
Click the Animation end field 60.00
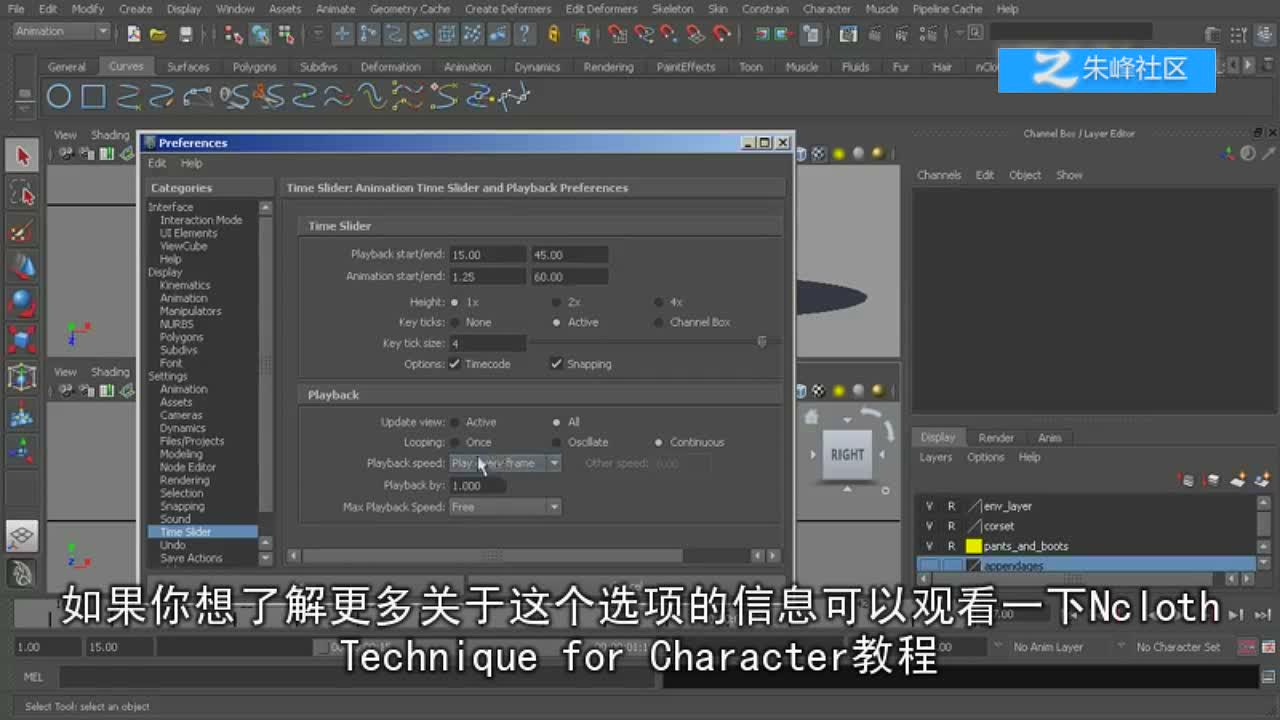tap(569, 277)
